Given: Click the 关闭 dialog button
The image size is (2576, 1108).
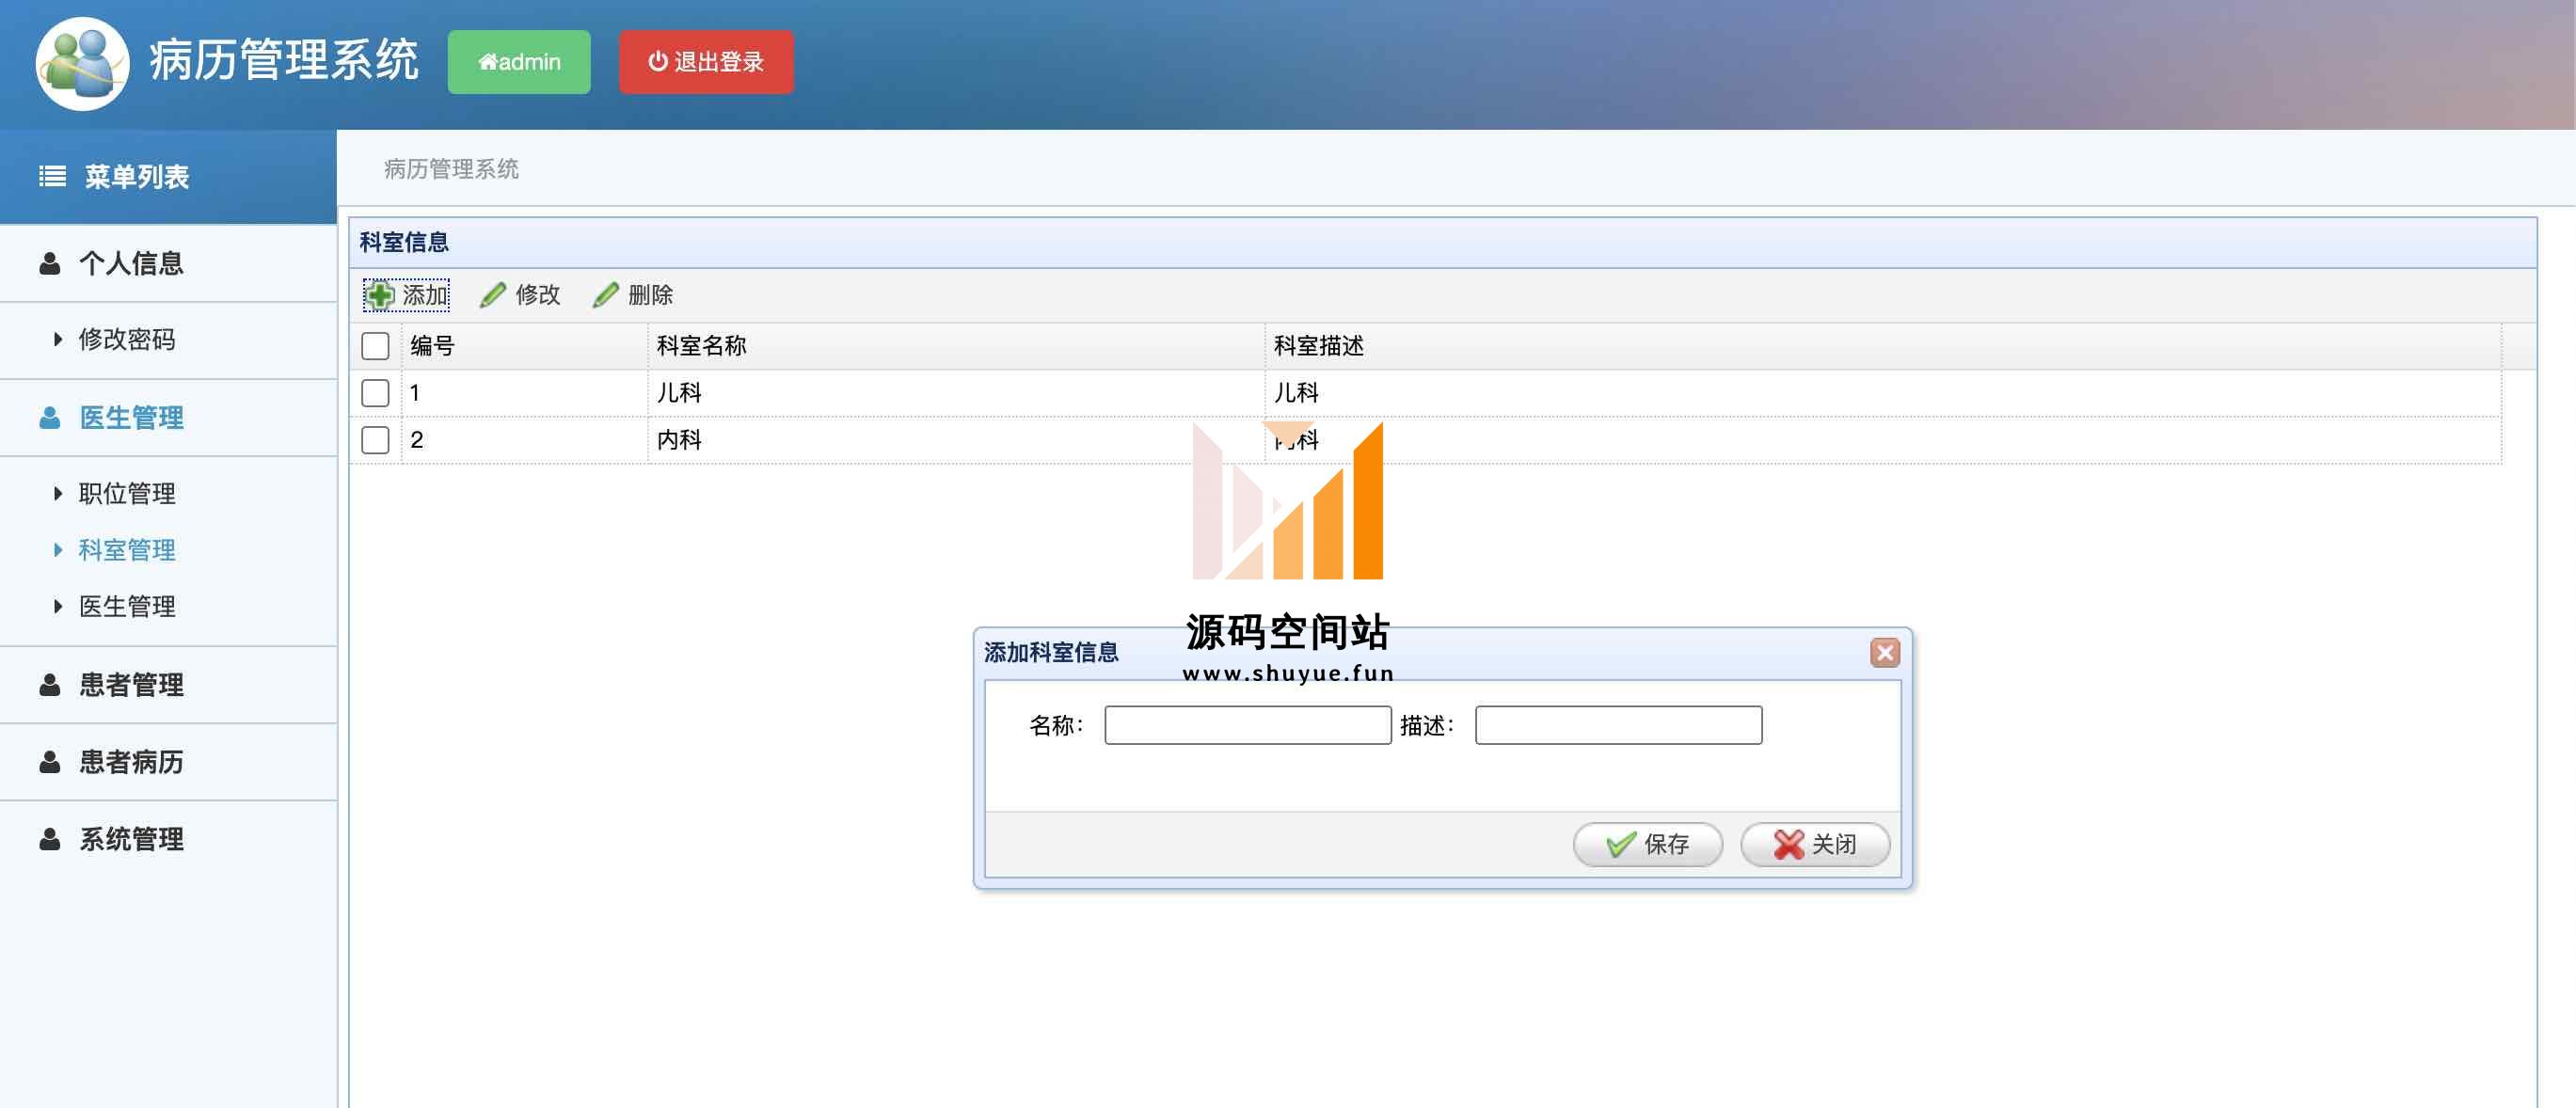Looking at the screenshot, I should point(1815,845).
